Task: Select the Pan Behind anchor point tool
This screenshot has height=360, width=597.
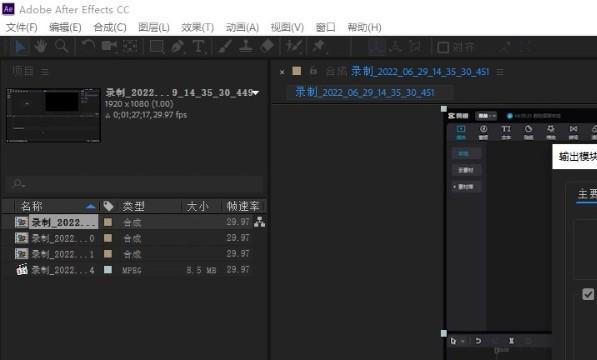Action: (130, 47)
